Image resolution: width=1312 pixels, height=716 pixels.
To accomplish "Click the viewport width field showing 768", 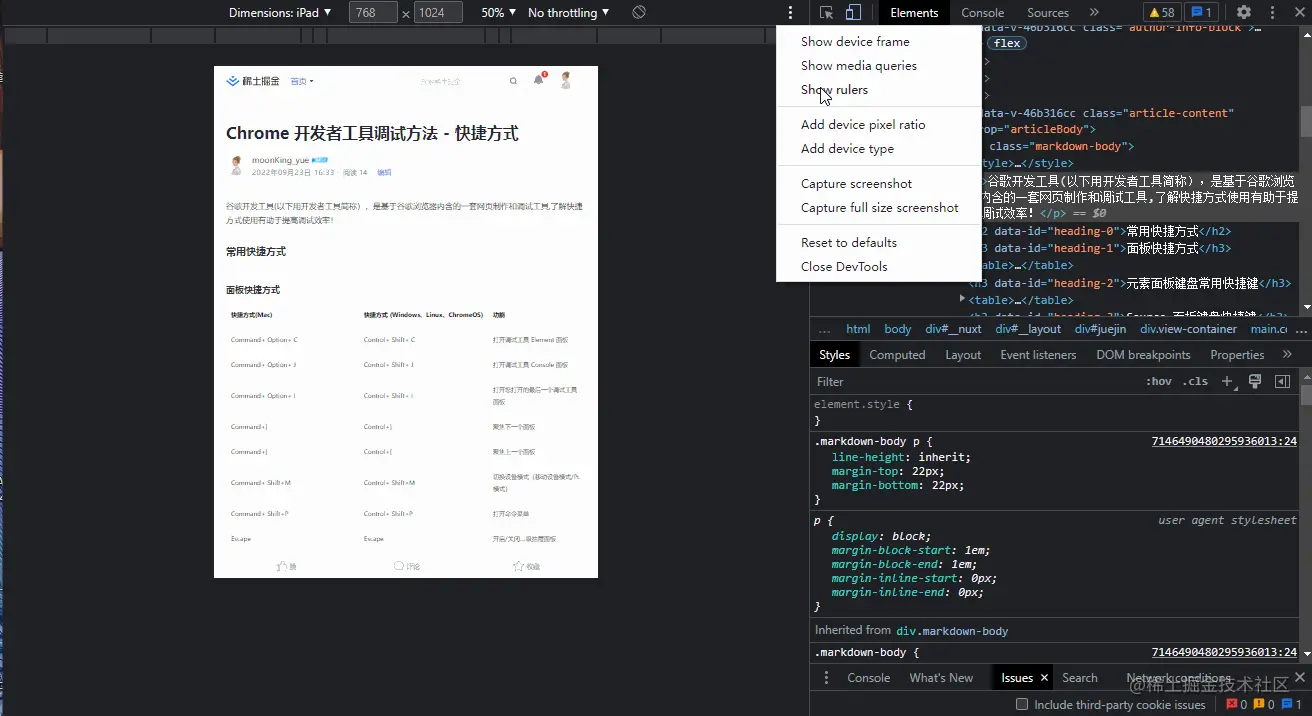I will [x=373, y=13].
